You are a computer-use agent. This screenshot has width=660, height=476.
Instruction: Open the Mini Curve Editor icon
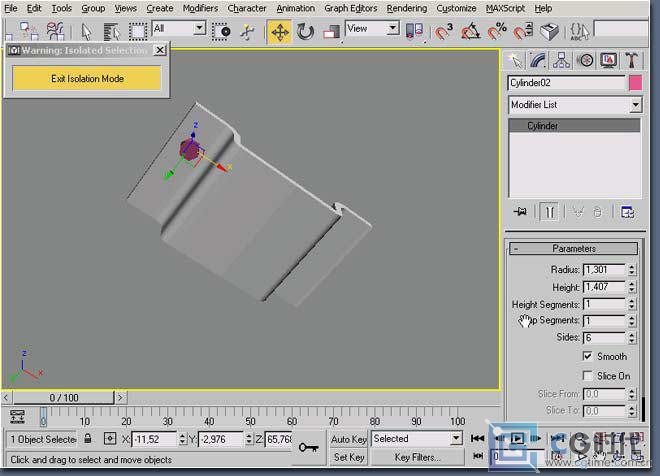[18, 416]
